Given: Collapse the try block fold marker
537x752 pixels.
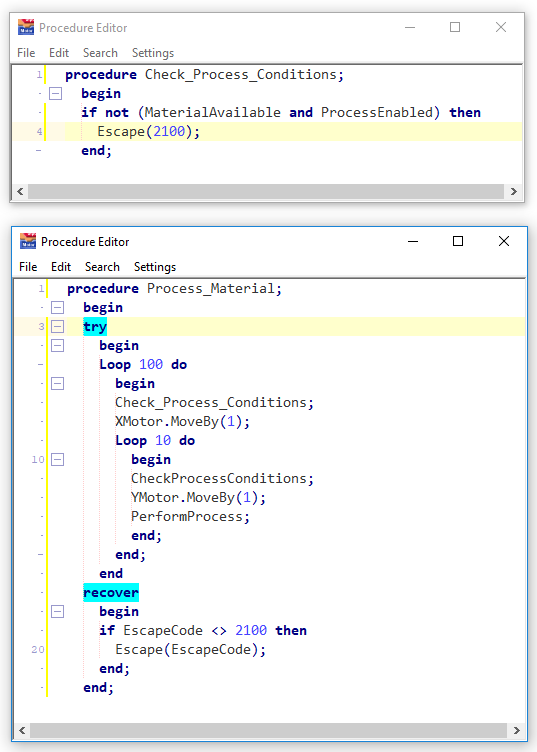Looking at the screenshot, I should tap(58, 327).
